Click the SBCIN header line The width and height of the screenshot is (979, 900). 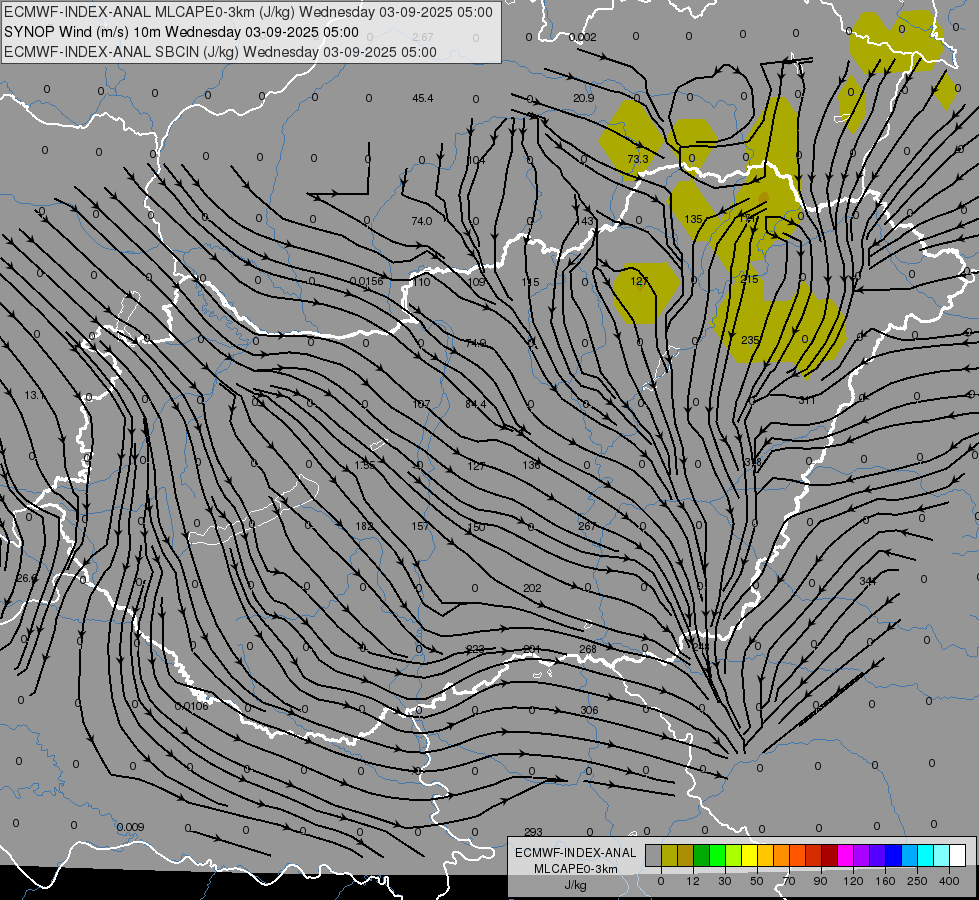220,52
